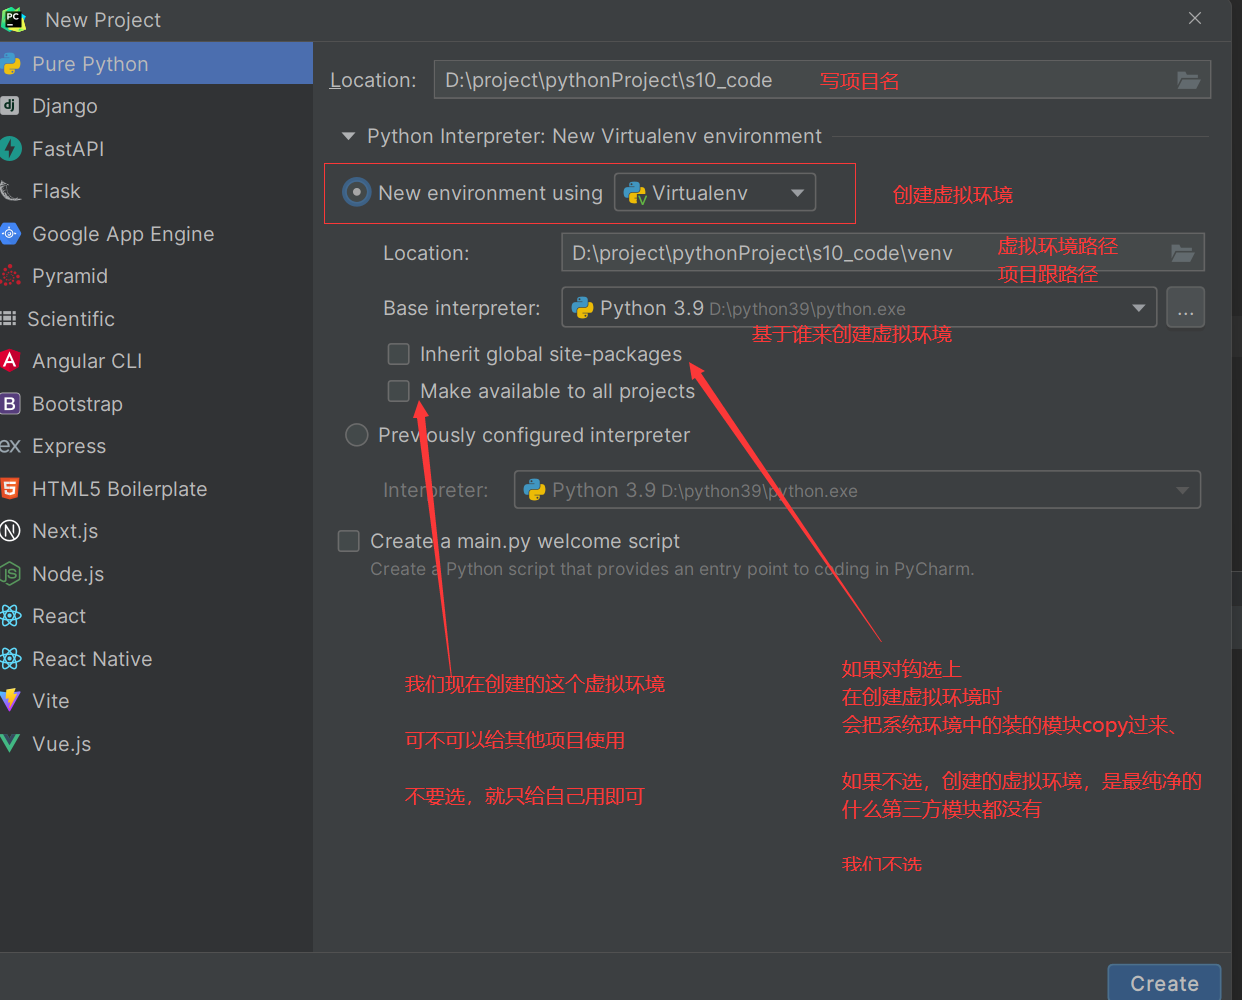The width and height of the screenshot is (1242, 1000).
Task: Click the project Location path field
Action: point(822,80)
